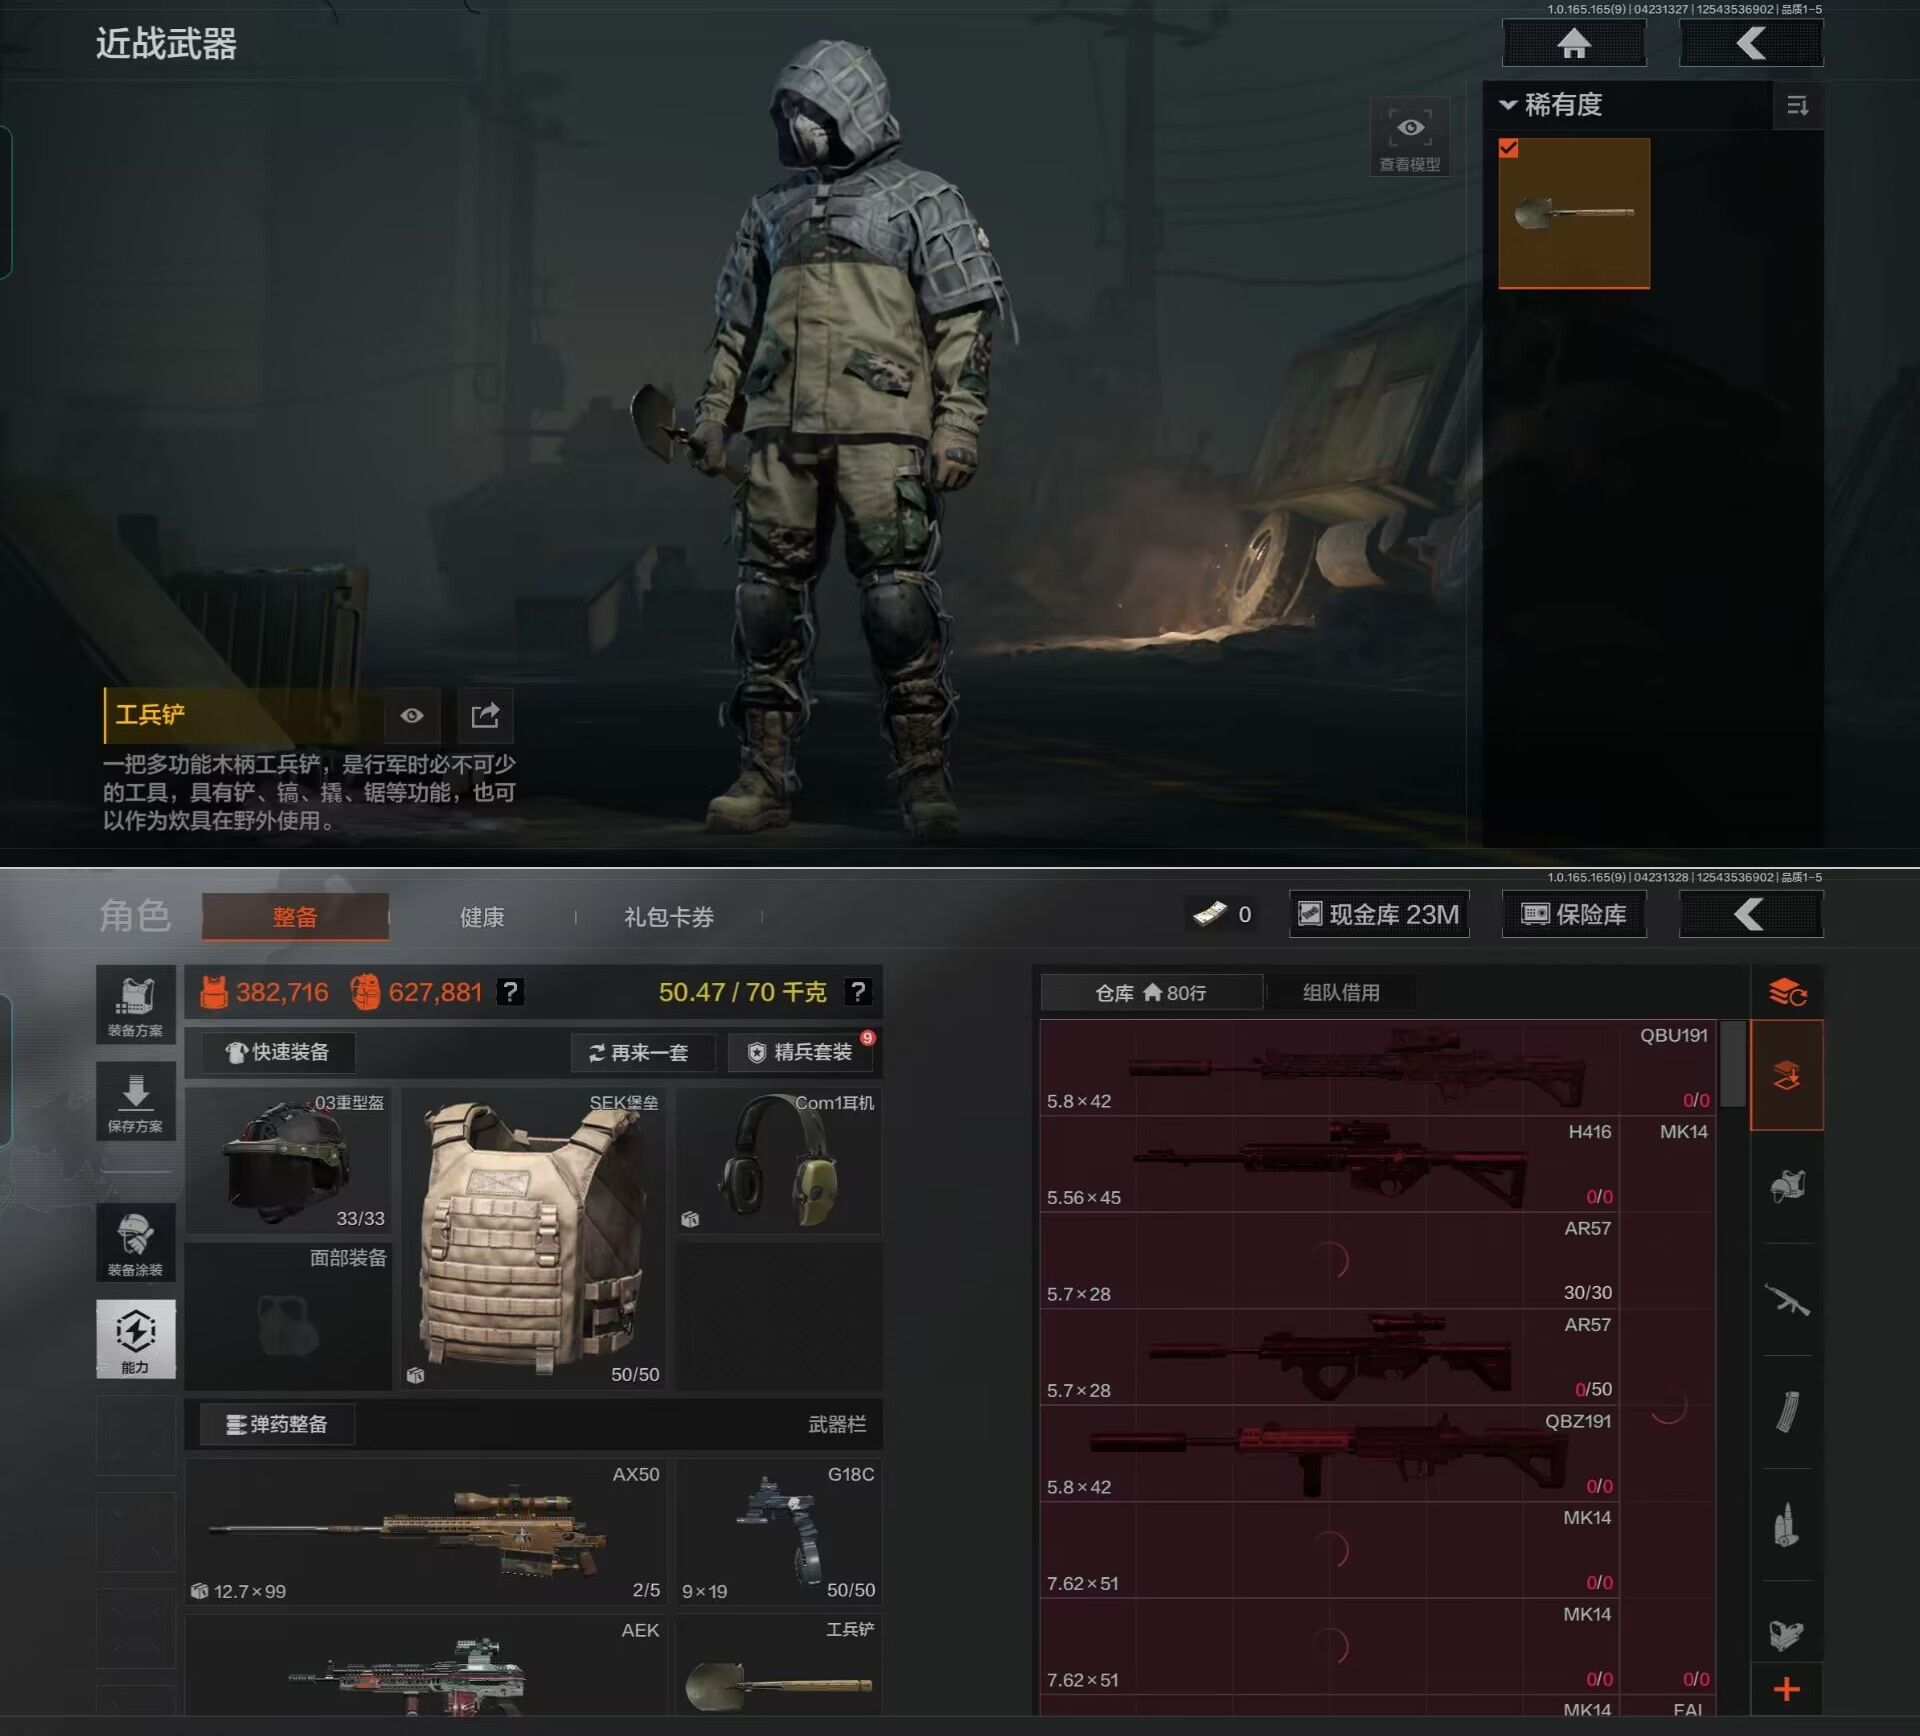Click the orange plus icon in warehouse sidebar
Image resolution: width=1920 pixels, height=1736 pixels.
[1786, 1690]
